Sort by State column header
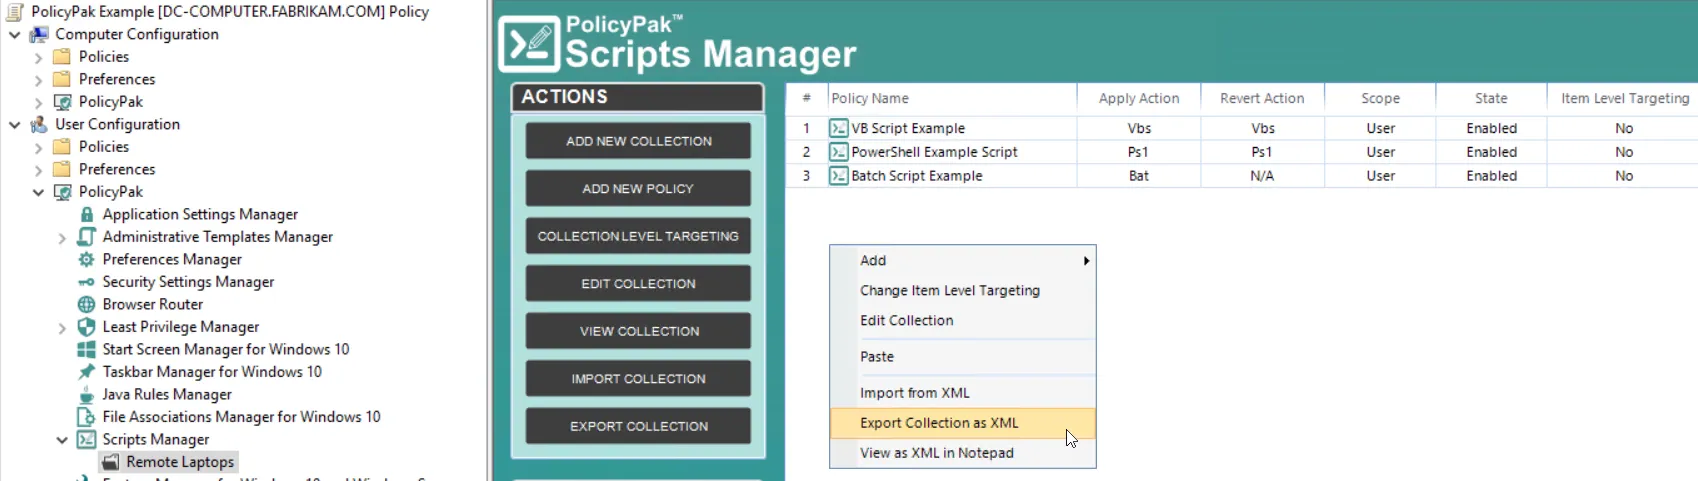 coord(1491,98)
